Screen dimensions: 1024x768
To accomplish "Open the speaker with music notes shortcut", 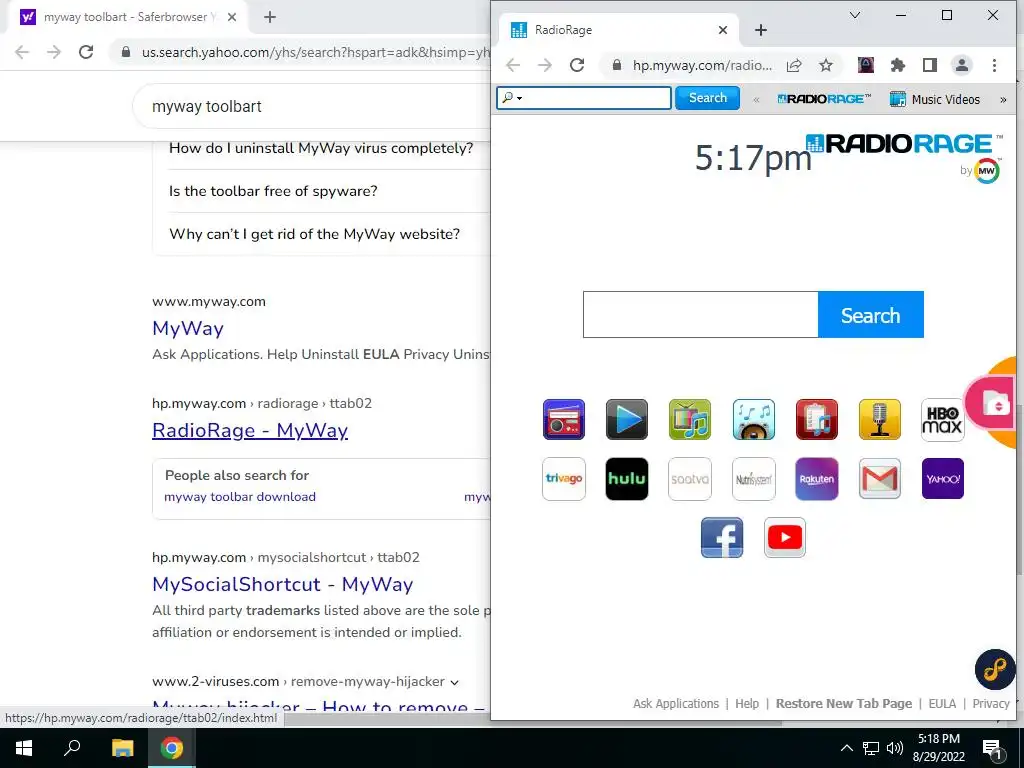I will tap(754, 419).
